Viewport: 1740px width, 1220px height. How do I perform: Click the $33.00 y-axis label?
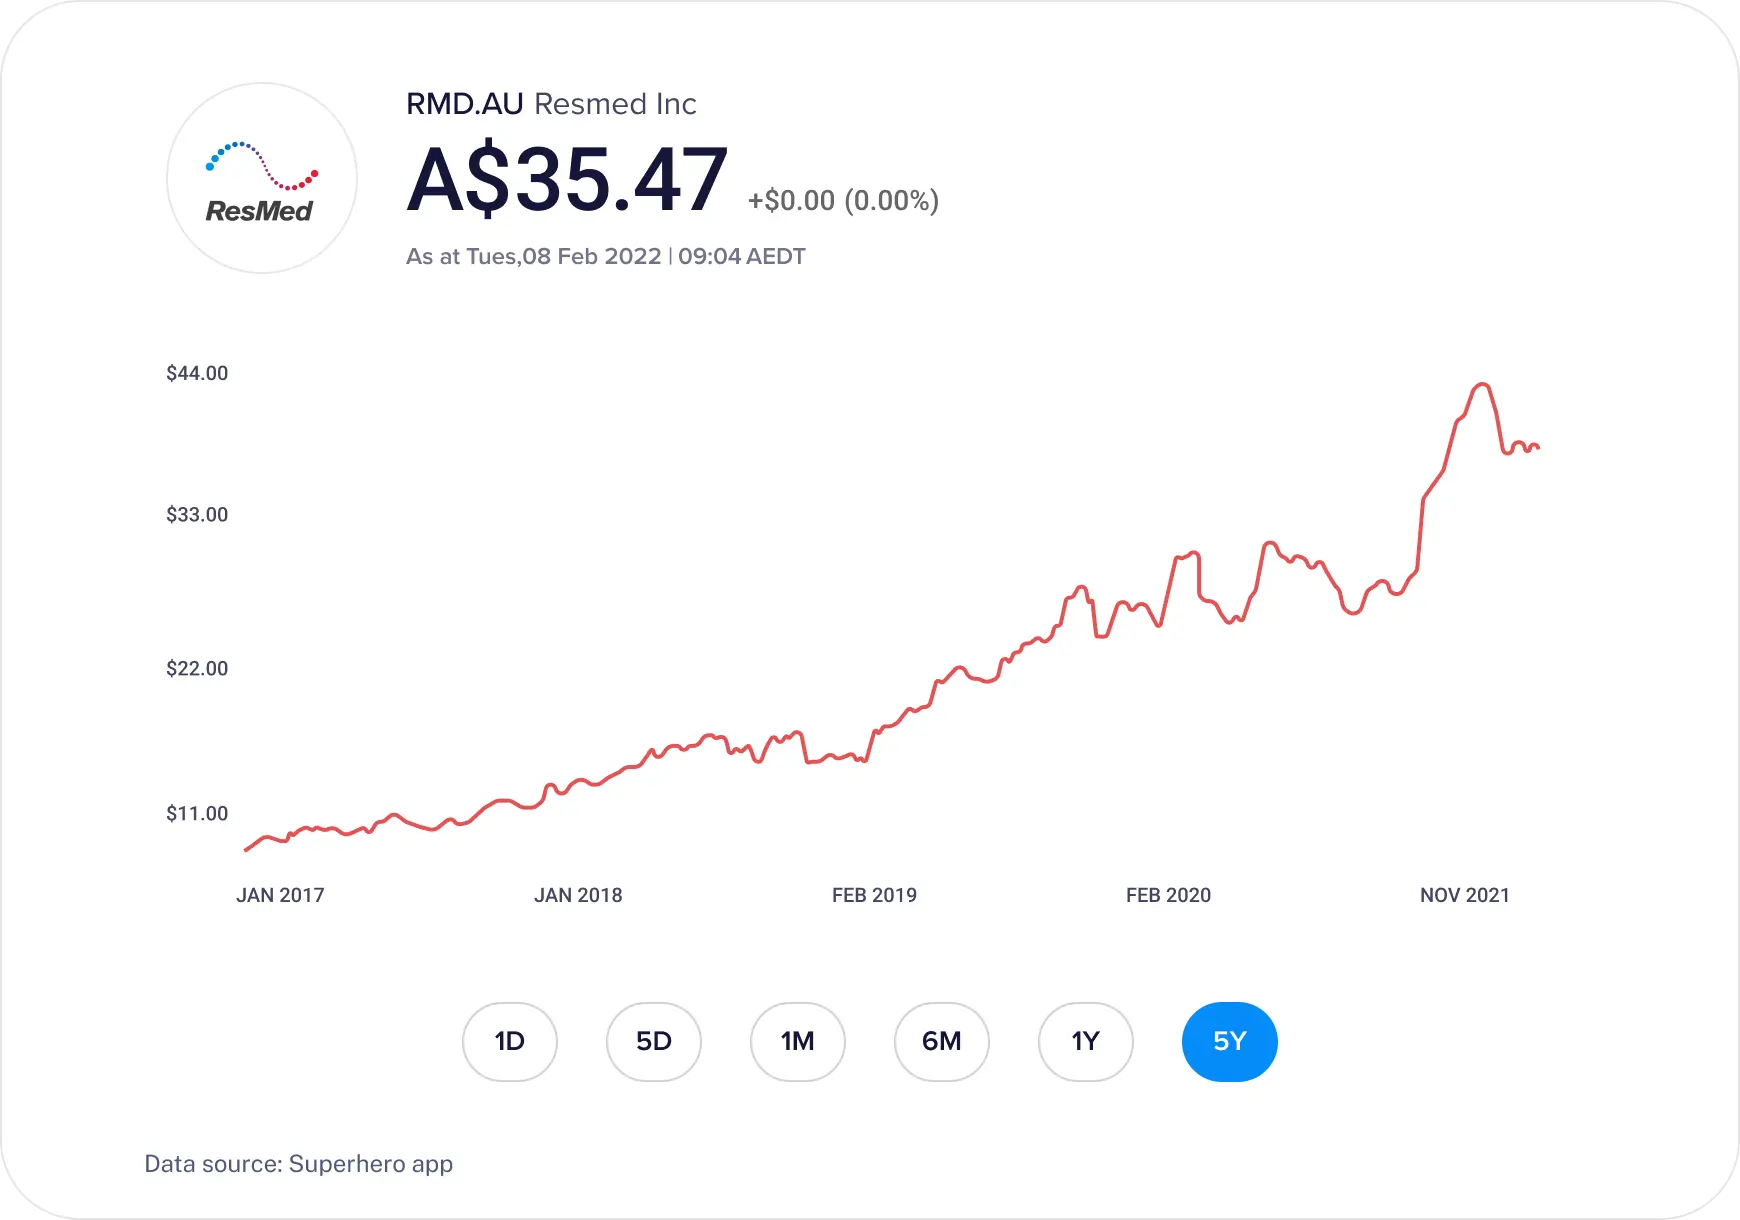(197, 514)
